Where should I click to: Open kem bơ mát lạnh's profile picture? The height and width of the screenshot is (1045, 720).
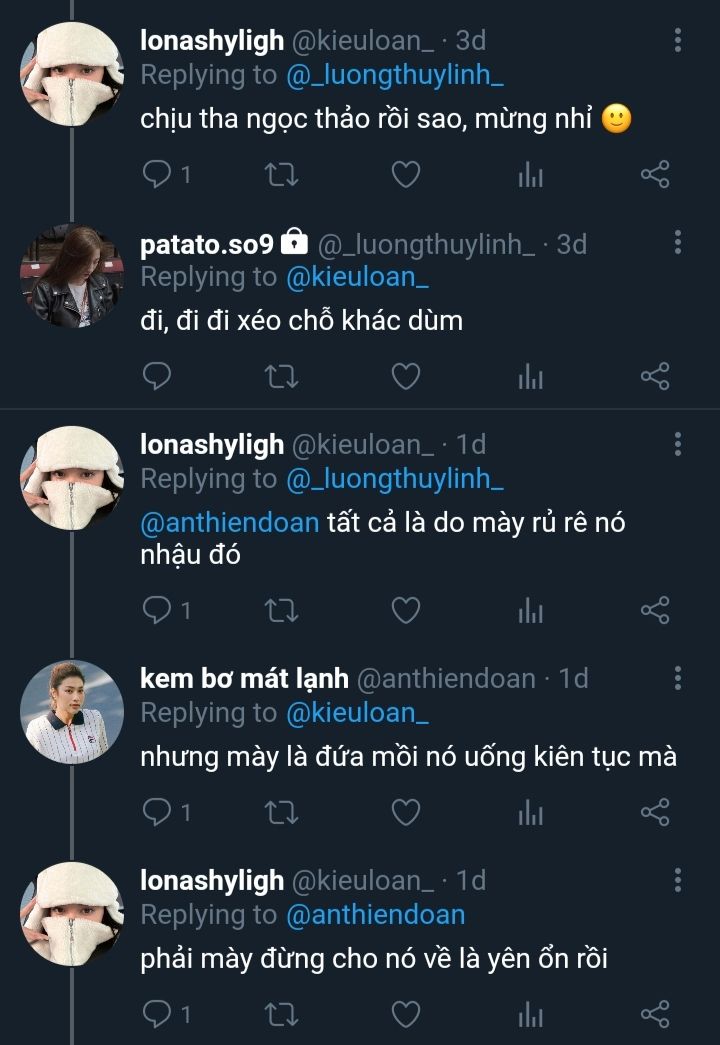72,712
